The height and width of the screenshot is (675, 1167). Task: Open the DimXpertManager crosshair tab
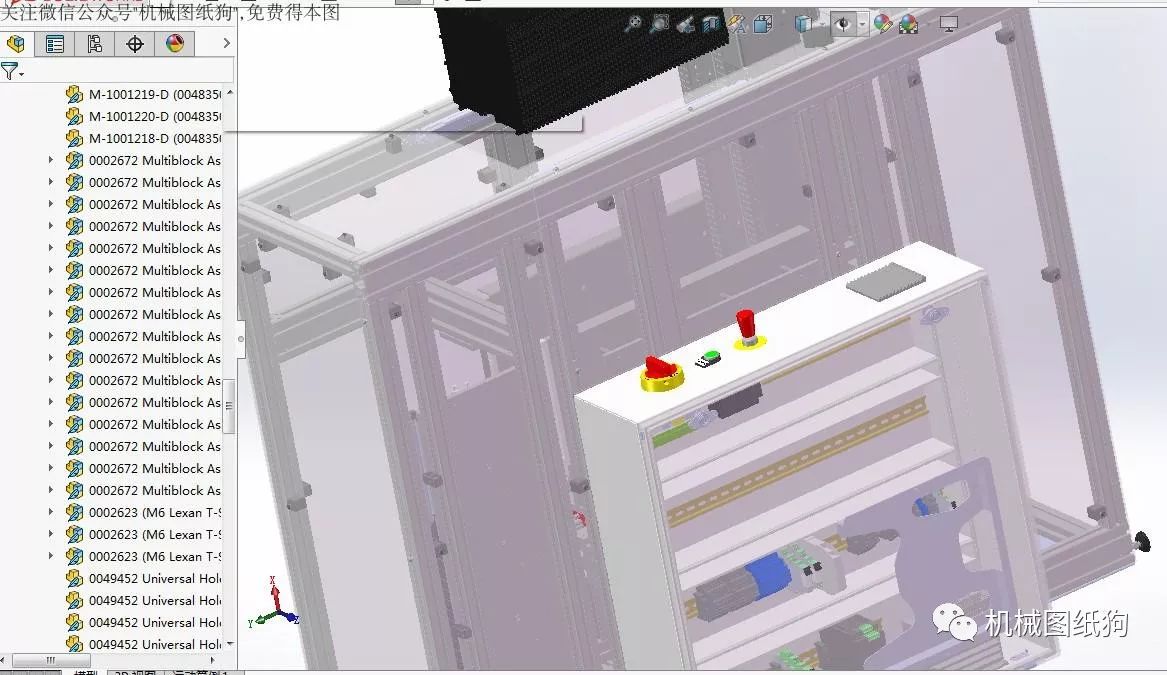[135, 44]
